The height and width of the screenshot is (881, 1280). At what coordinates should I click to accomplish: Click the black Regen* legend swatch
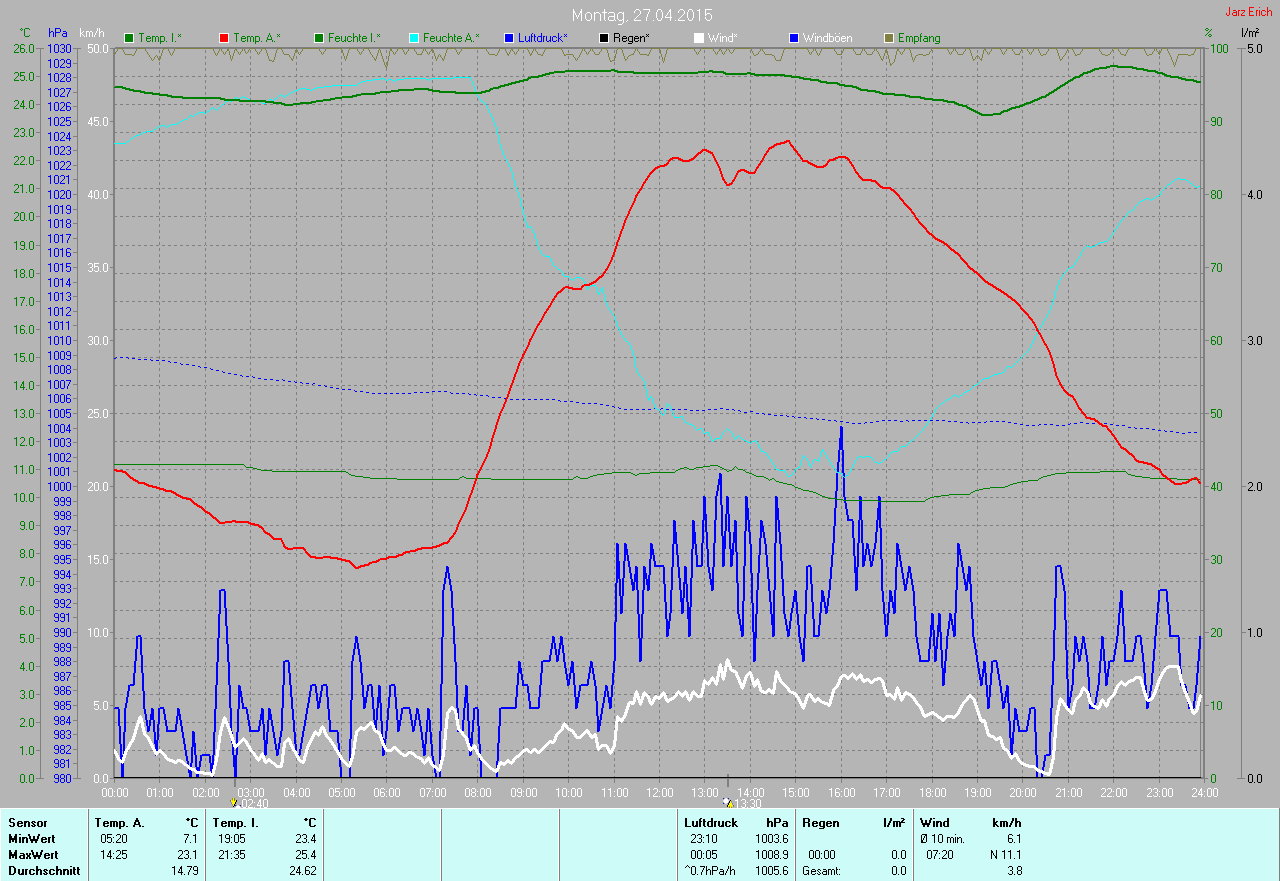click(x=604, y=38)
